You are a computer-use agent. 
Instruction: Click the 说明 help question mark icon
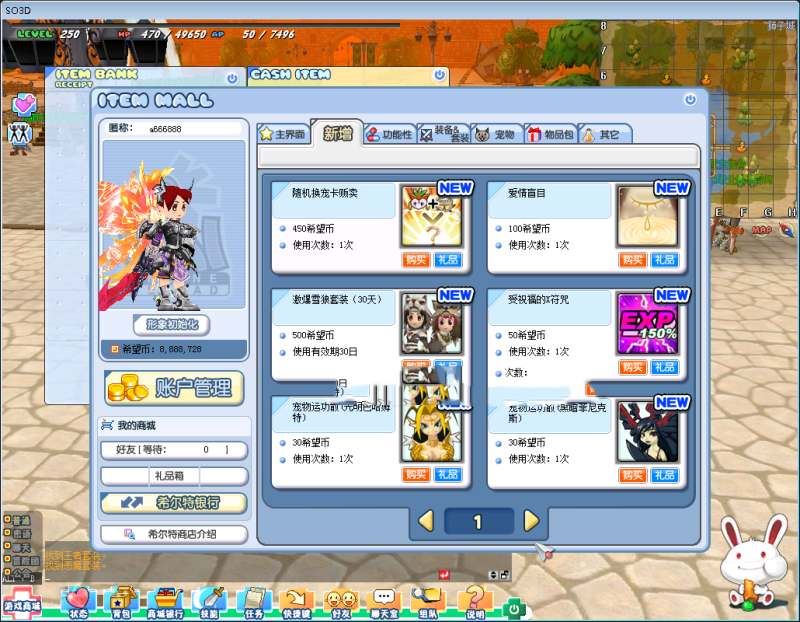(x=474, y=602)
